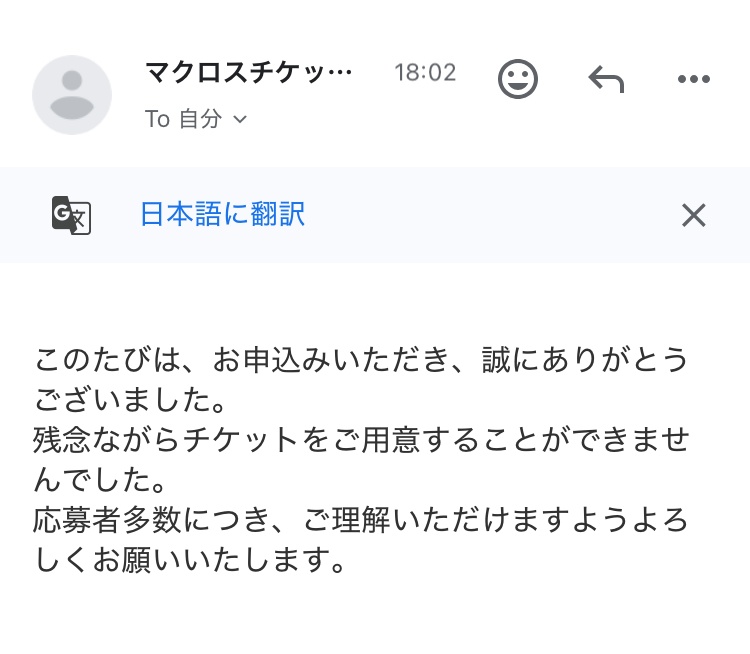This screenshot has width=750, height=654.
Task: Expand recipient details chevron beside 自分
Action: pos(240,119)
